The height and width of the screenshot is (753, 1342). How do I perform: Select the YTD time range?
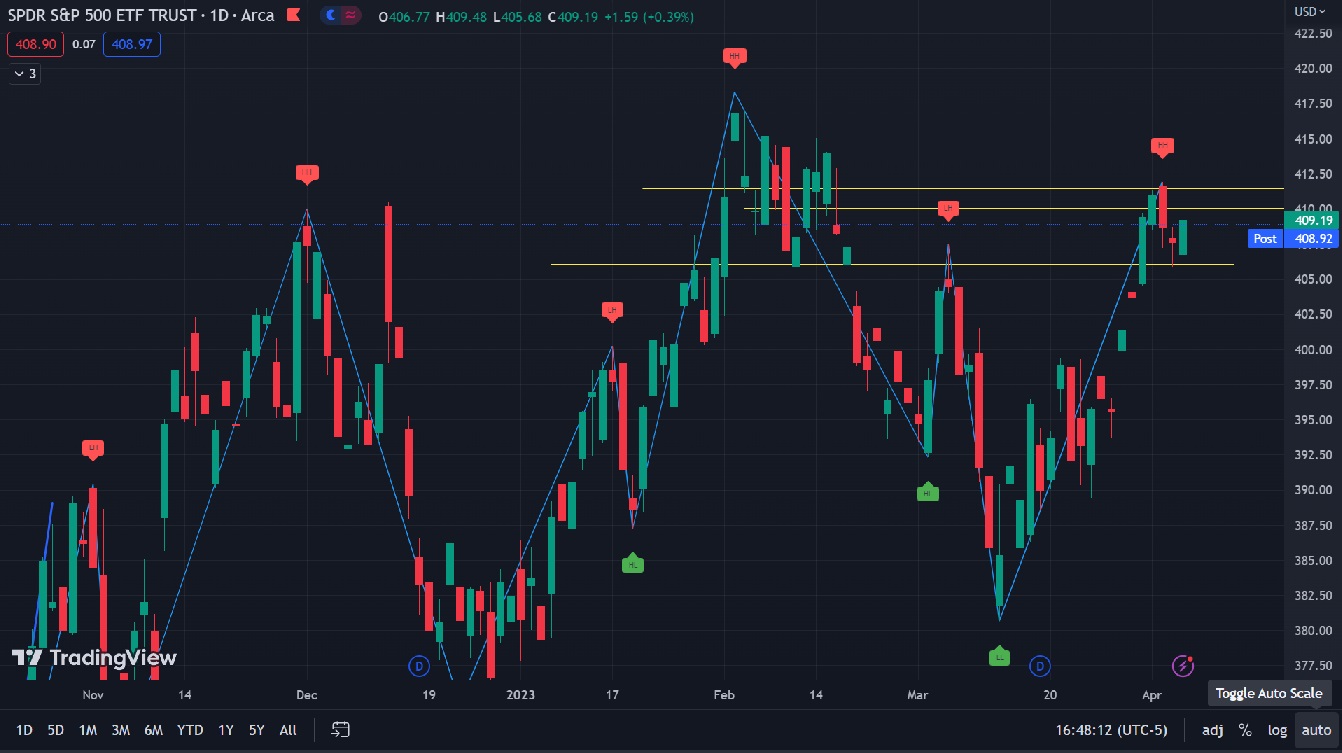tap(190, 730)
